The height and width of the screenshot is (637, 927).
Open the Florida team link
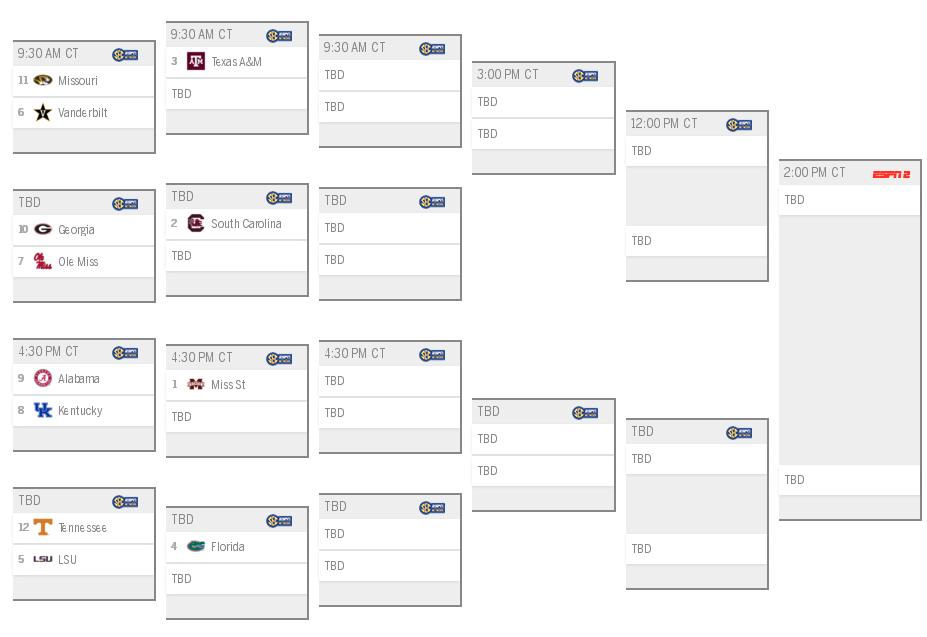coord(228,547)
